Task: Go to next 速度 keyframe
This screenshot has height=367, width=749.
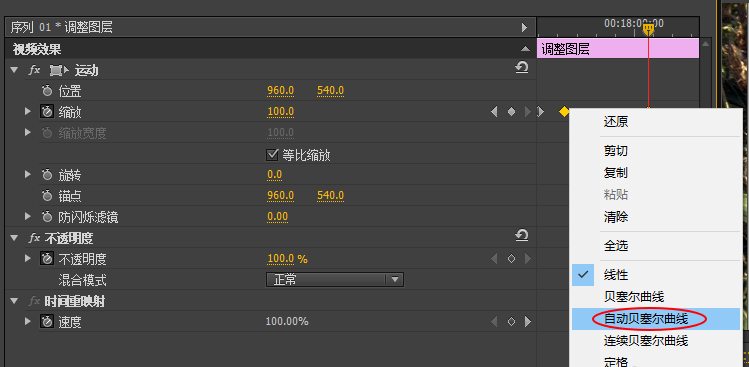Action: tap(528, 322)
